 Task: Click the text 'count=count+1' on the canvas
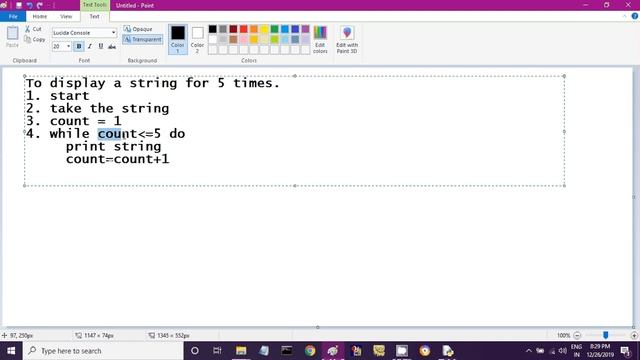pyautogui.click(x=118, y=159)
